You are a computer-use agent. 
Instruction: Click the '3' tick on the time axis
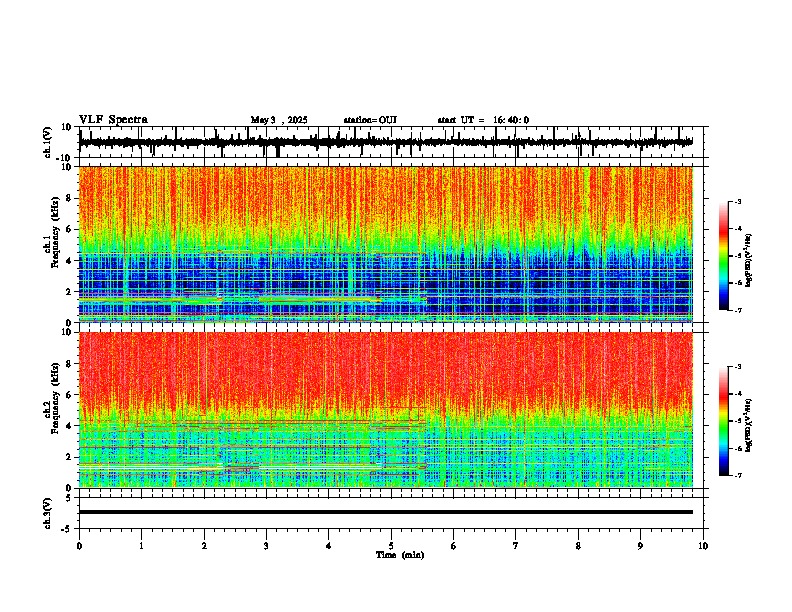point(267,546)
